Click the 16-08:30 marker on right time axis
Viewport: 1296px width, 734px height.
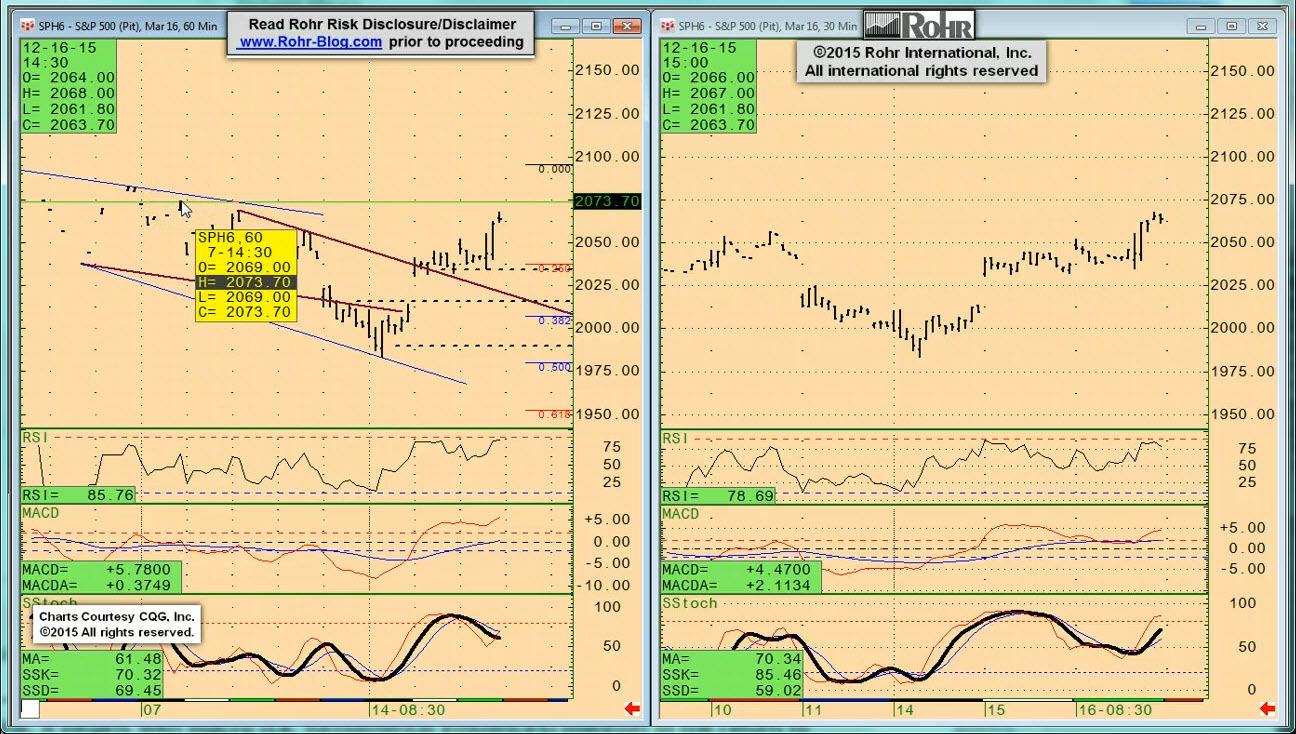click(1114, 710)
